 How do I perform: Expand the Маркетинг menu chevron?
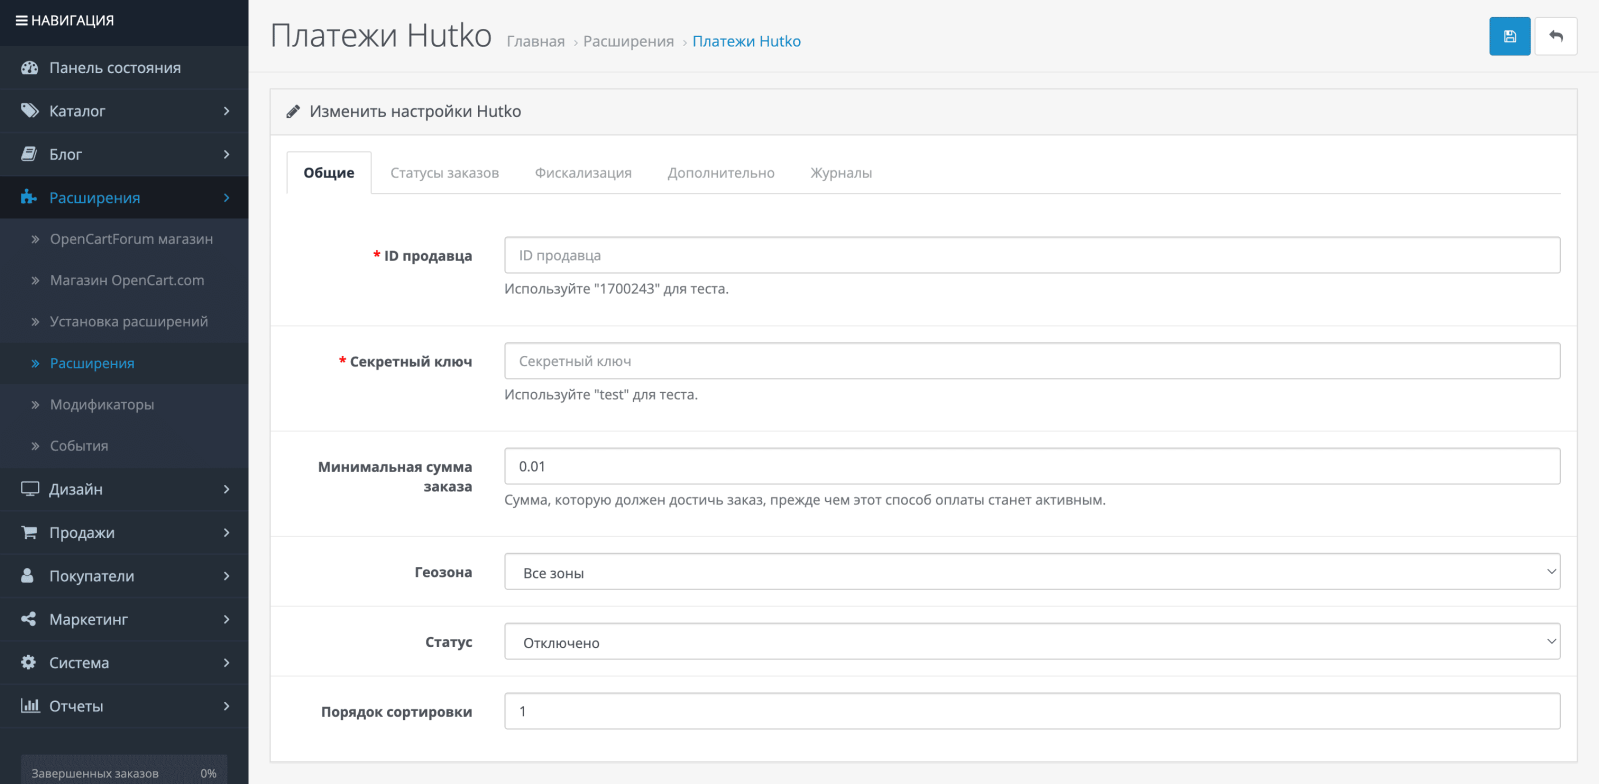click(x=227, y=619)
